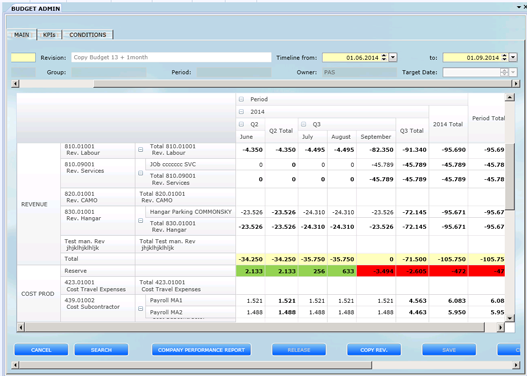Viewport: 527px width, 376px height.
Task: Select the Payroll MA2 row
Action: click(190, 312)
